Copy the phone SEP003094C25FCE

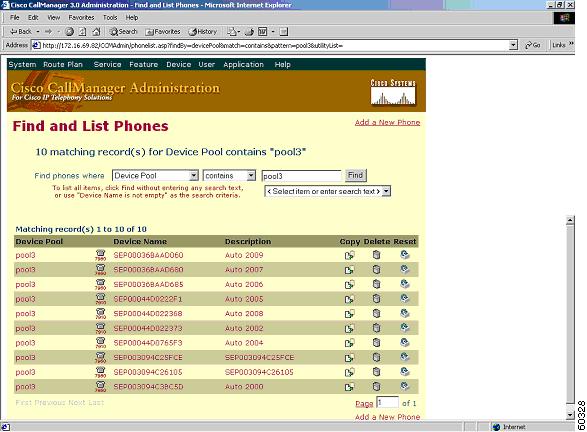[349, 358]
